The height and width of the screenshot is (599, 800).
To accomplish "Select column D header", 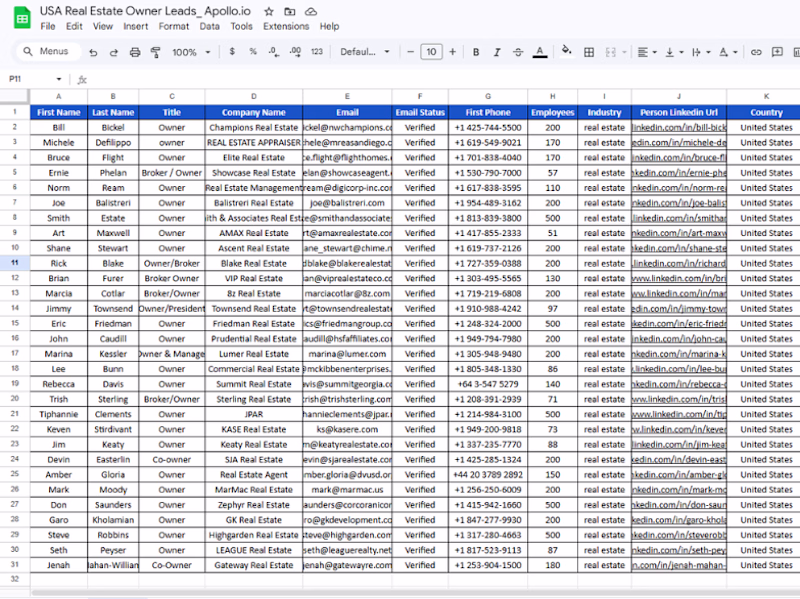I will tap(254, 96).
